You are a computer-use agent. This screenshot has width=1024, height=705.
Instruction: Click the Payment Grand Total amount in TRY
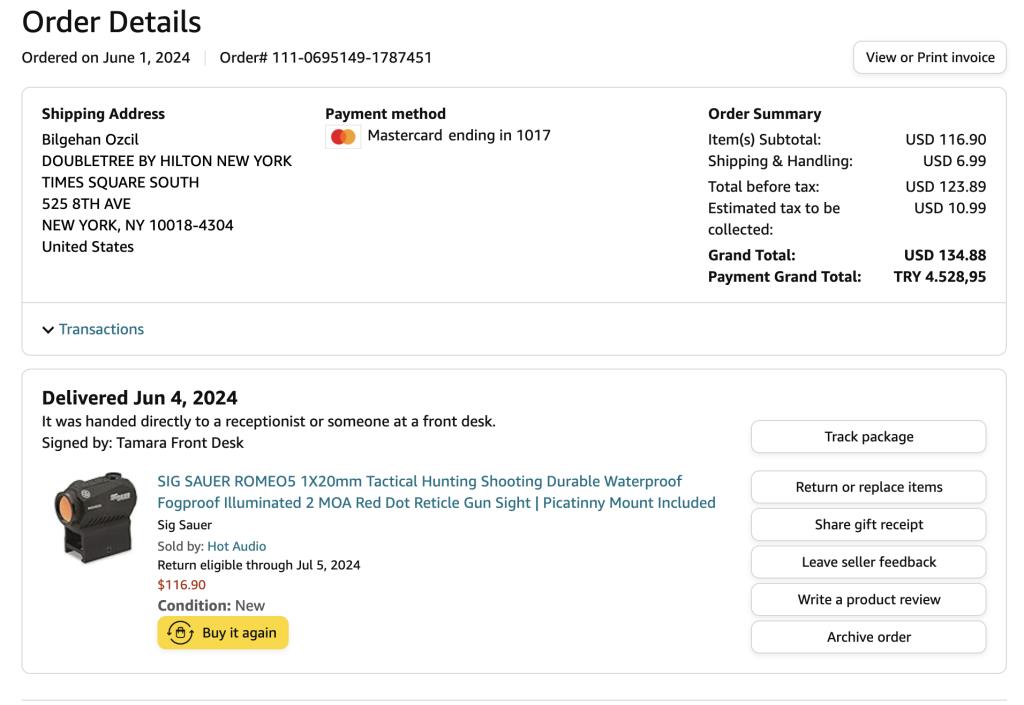click(939, 277)
